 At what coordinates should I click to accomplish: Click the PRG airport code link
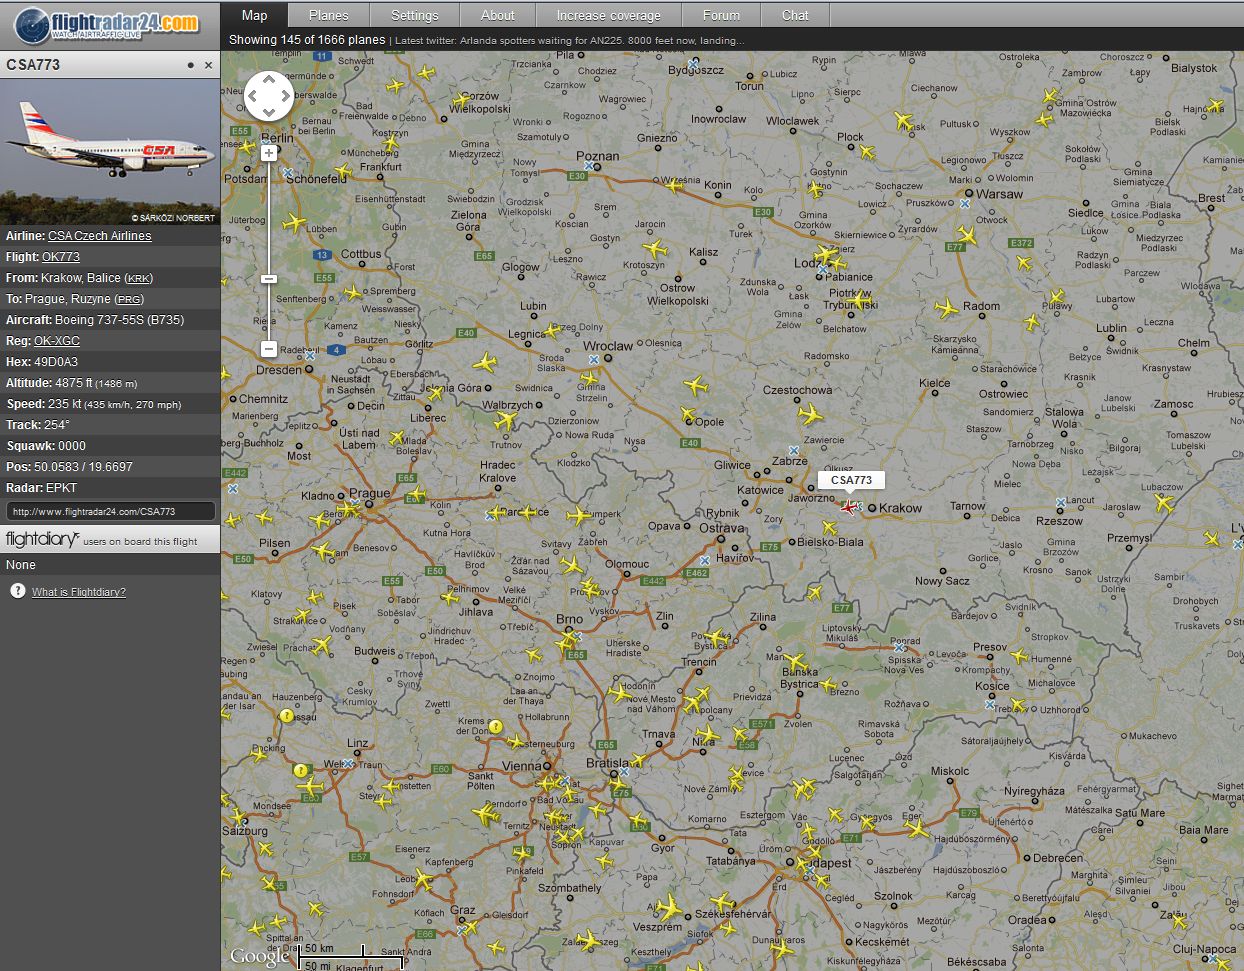click(129, 299)
